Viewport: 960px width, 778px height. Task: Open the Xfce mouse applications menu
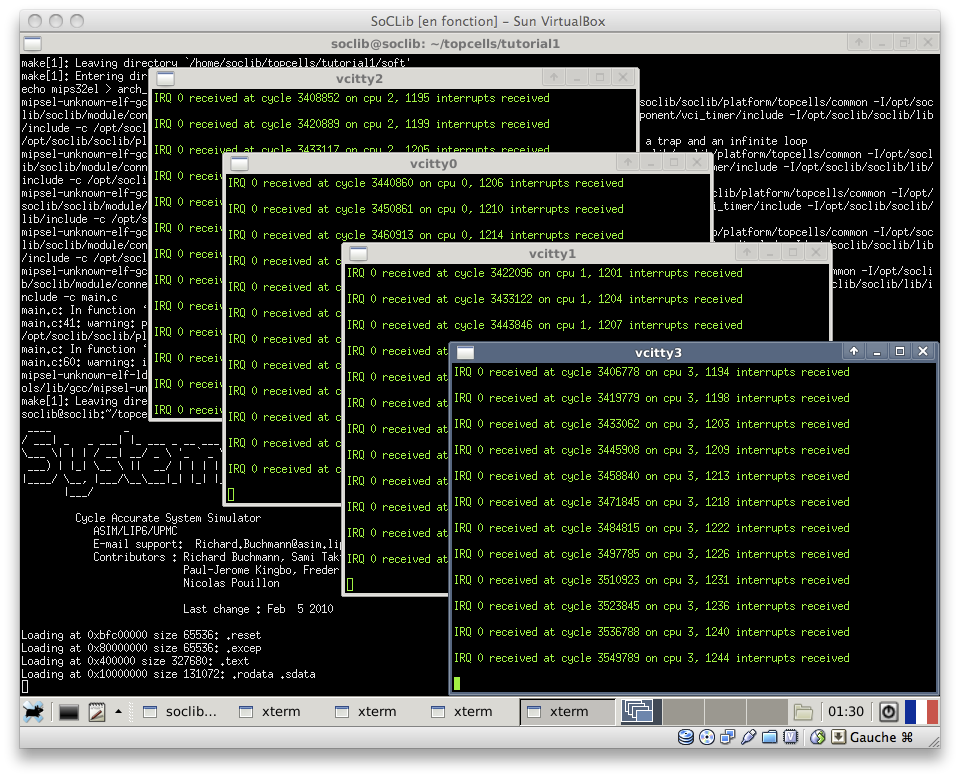click(34, 711)
